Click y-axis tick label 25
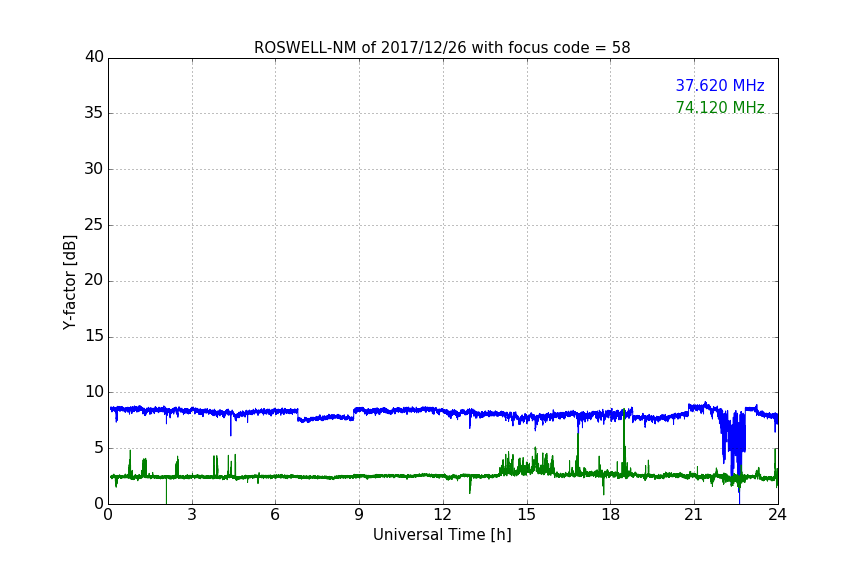Screen dimensions: 864x576 94,225
